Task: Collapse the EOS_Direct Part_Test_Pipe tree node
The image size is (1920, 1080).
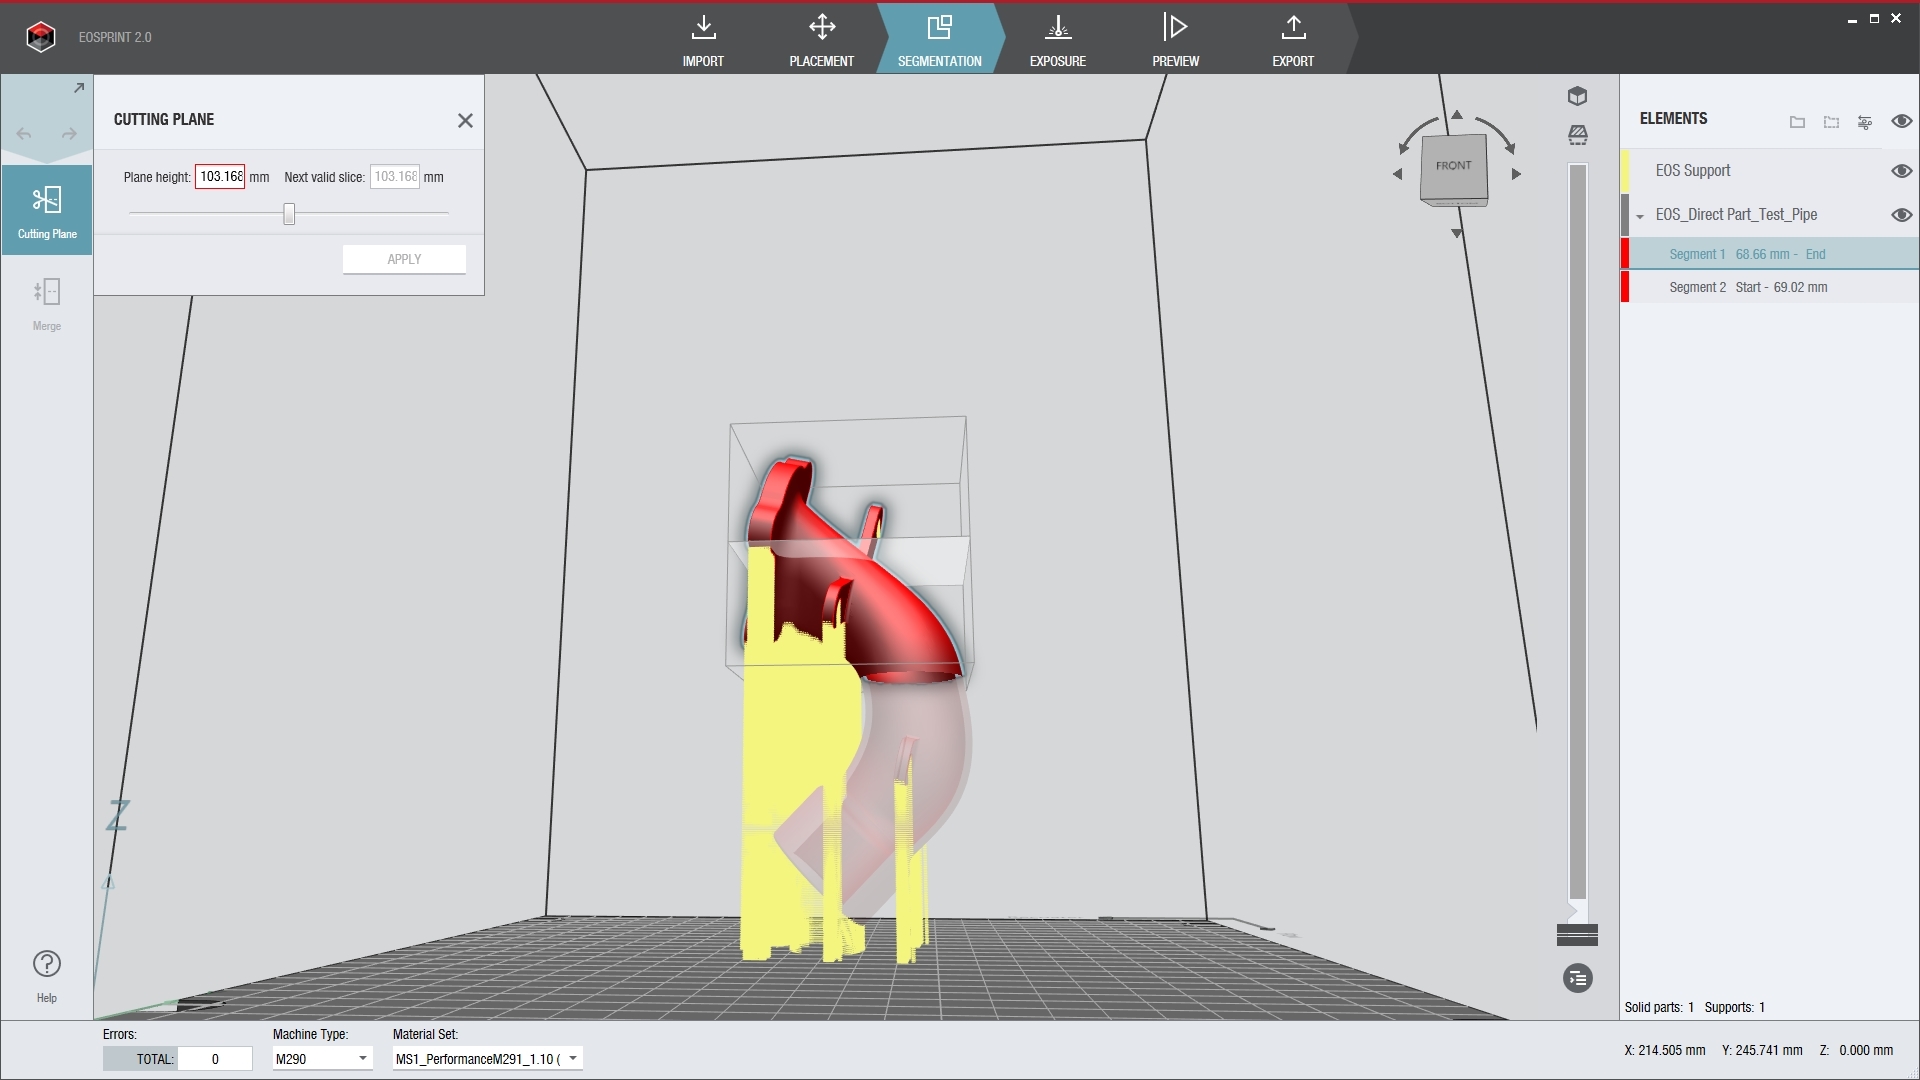Action: pyautogui.click(x=1640, y=216)
